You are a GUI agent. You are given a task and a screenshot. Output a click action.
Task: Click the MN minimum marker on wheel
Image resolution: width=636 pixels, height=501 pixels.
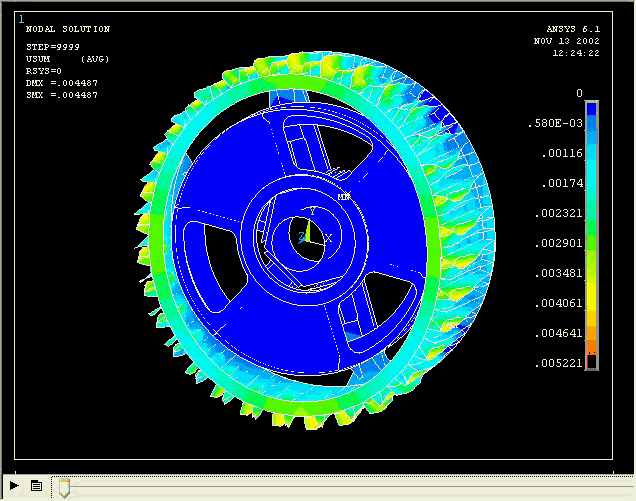click(x=343, y=197)
